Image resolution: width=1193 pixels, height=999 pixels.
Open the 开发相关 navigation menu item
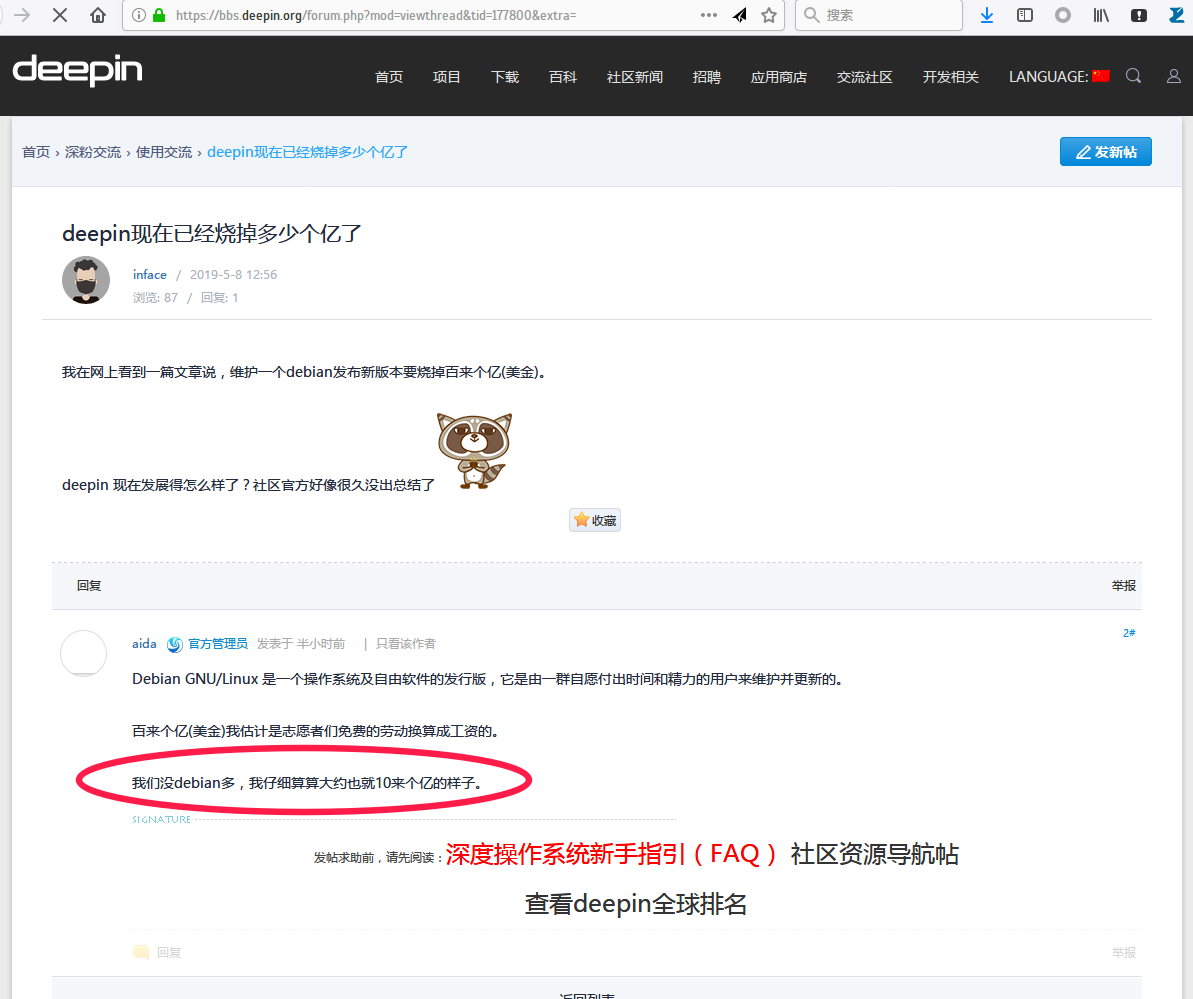[x=951, y=77]
